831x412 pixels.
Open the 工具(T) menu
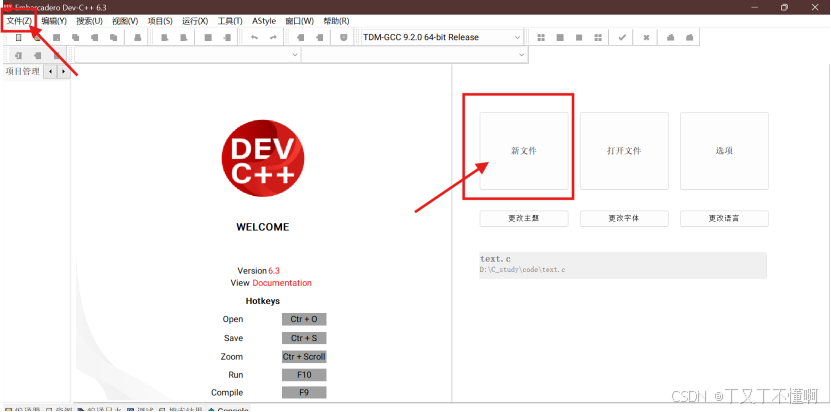[x=230, y=21]
